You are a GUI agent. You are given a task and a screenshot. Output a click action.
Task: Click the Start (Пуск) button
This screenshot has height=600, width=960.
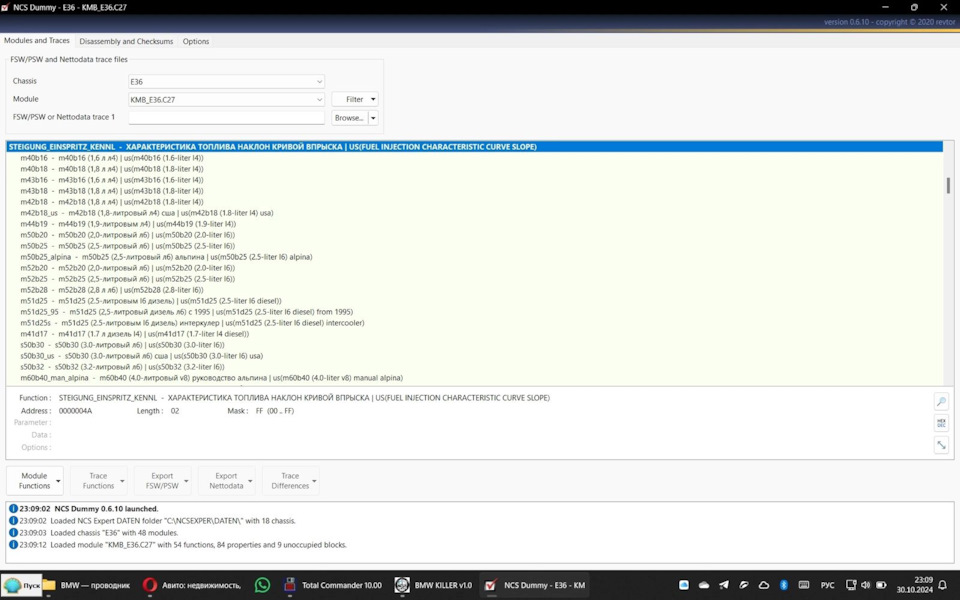pos(21,585)
